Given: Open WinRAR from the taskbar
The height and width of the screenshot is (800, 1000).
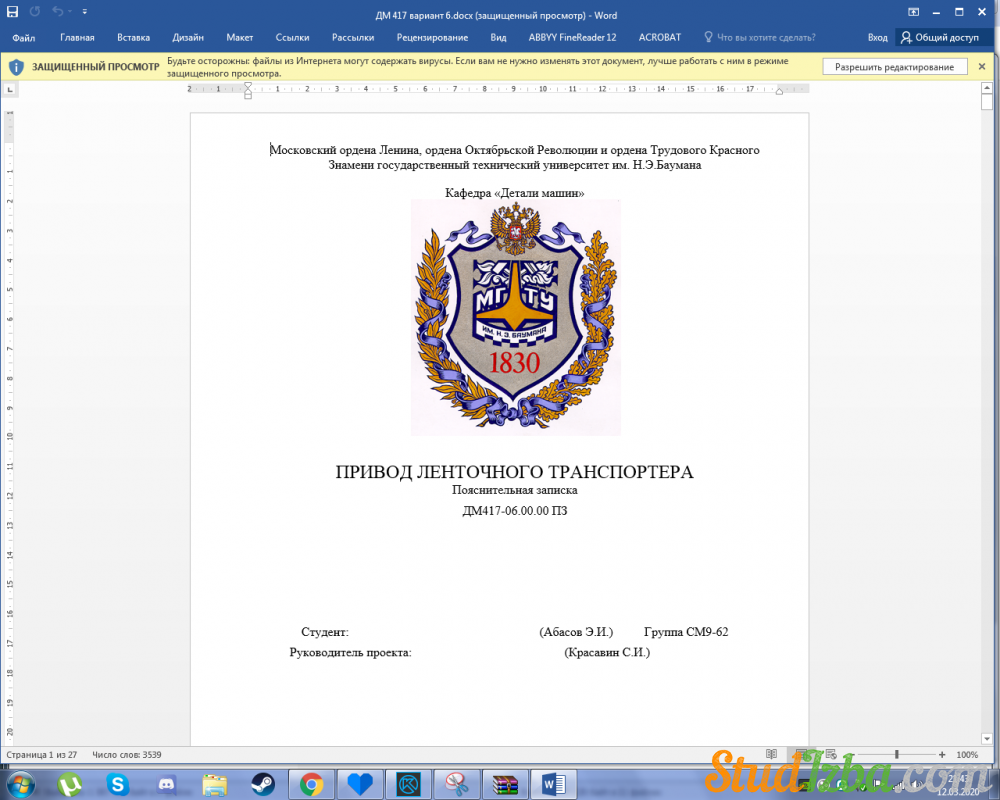Looking at the screenshot, I should pos(505,784).
